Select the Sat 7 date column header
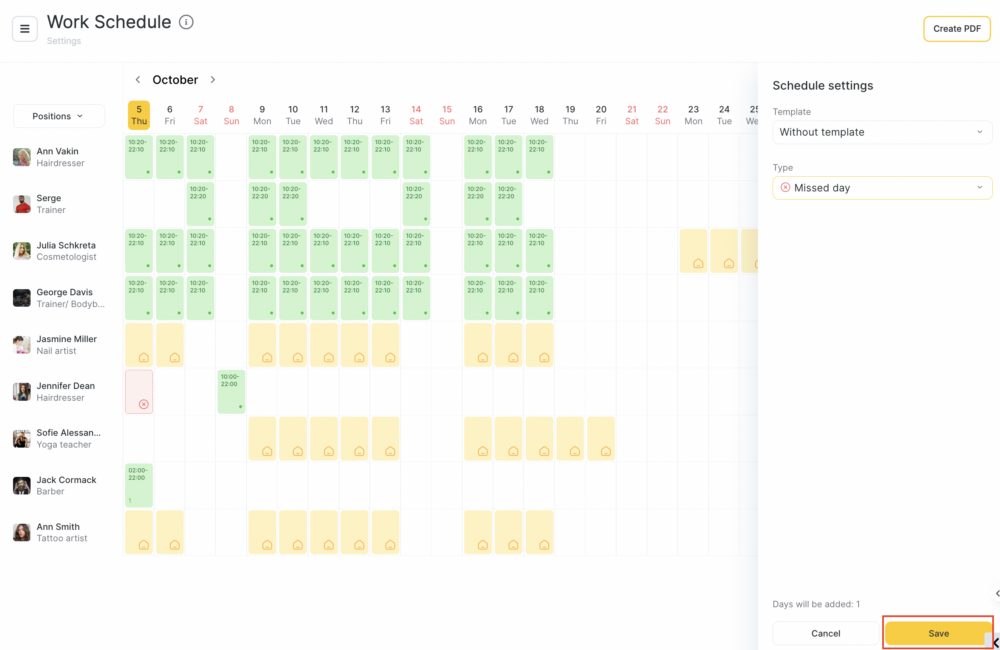Viewport: 1000px width, 650px height. point(201,115)
